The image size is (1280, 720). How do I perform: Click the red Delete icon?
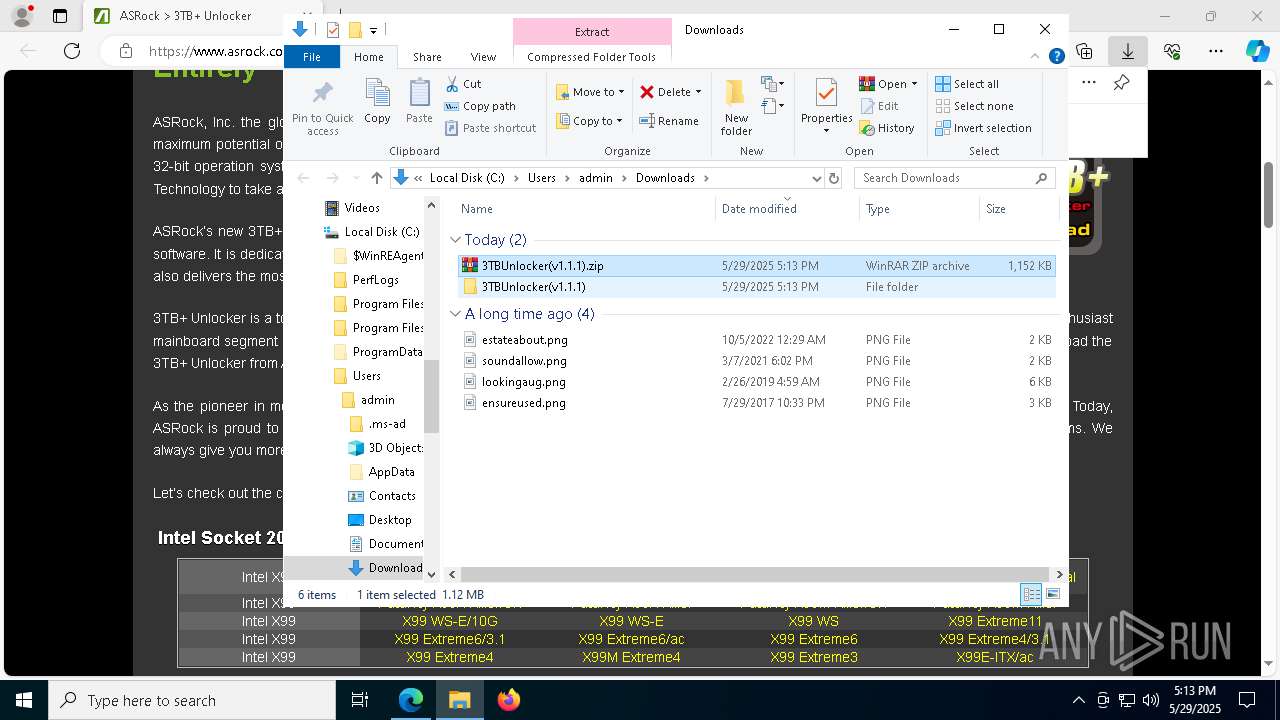tap(647, 92)
